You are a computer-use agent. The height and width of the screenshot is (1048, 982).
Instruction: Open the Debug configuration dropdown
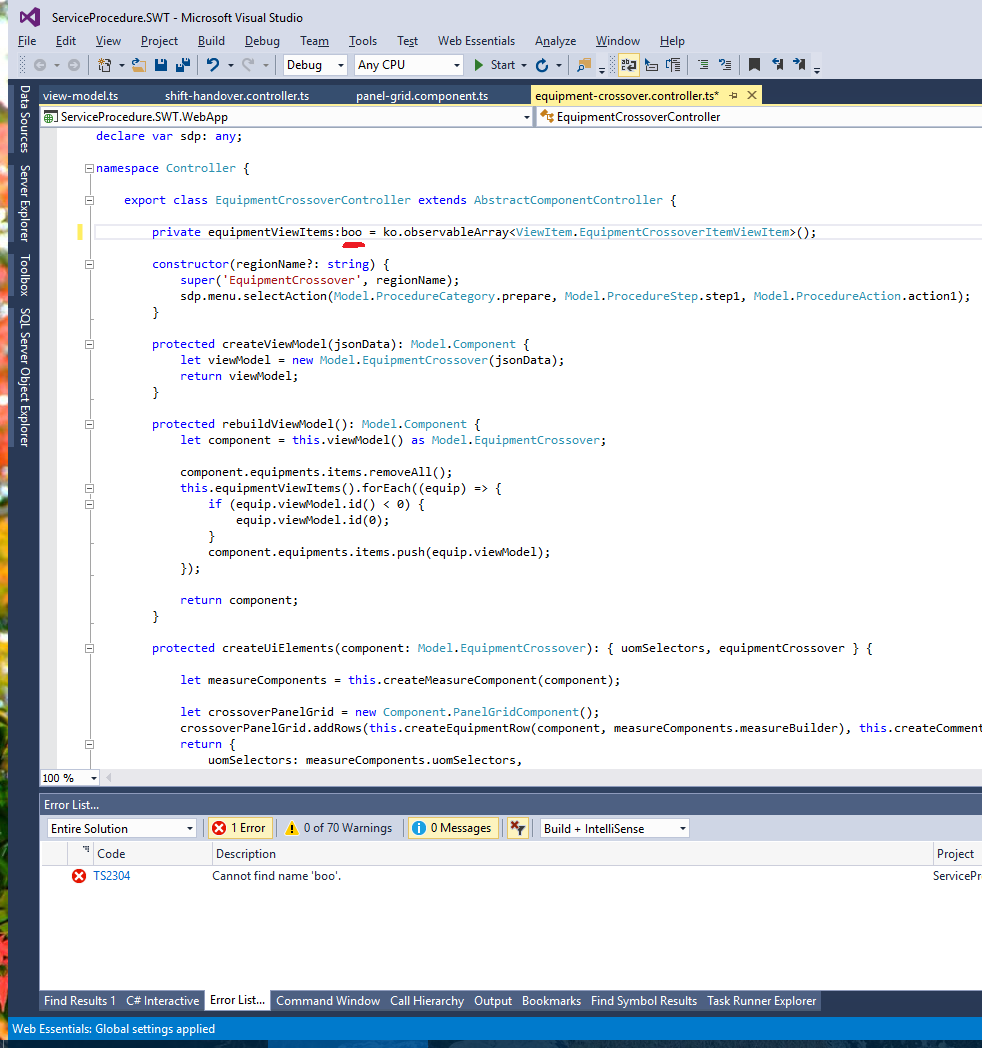(x=315, y=65)
